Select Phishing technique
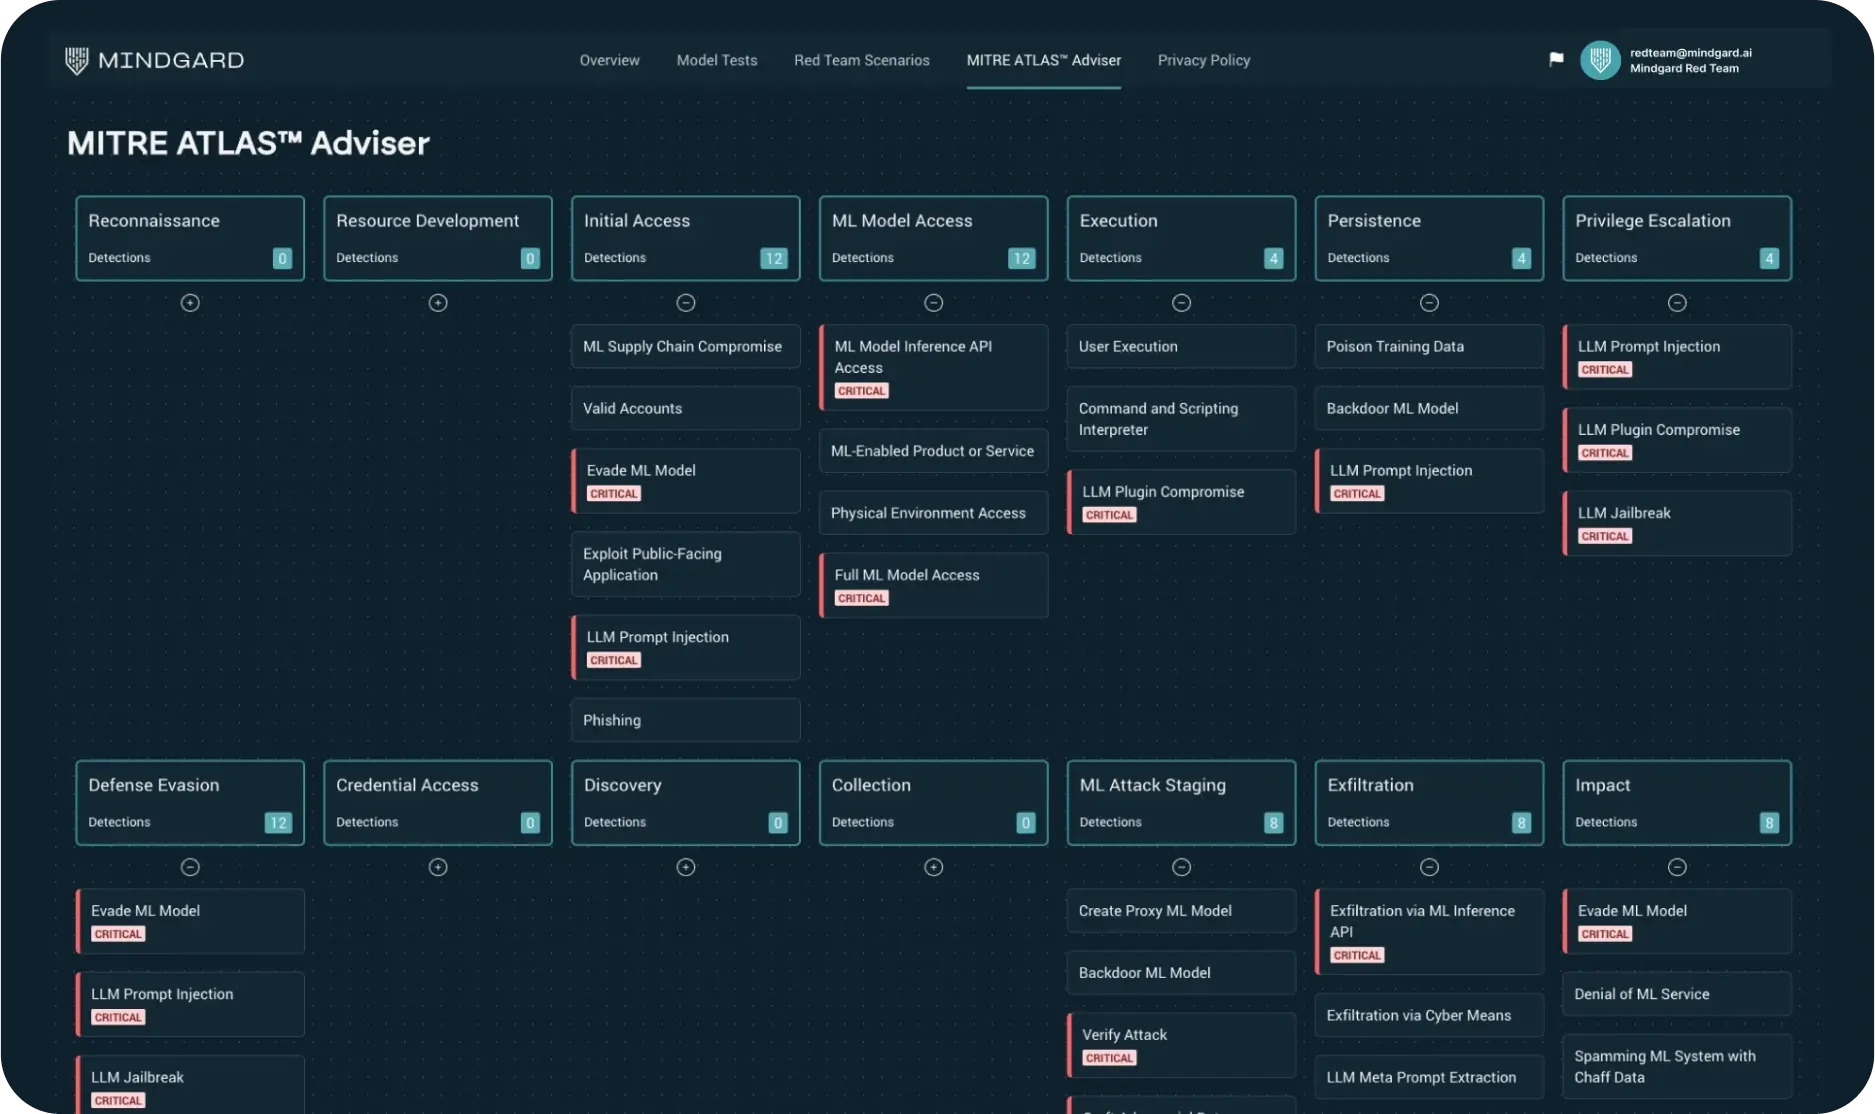 pos(686,720)
